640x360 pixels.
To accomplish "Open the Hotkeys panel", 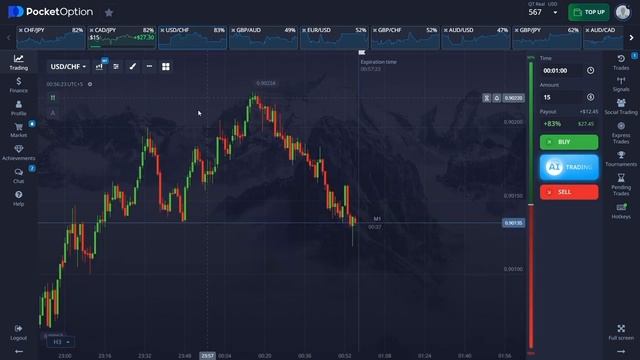I will (x=621, y=211).
